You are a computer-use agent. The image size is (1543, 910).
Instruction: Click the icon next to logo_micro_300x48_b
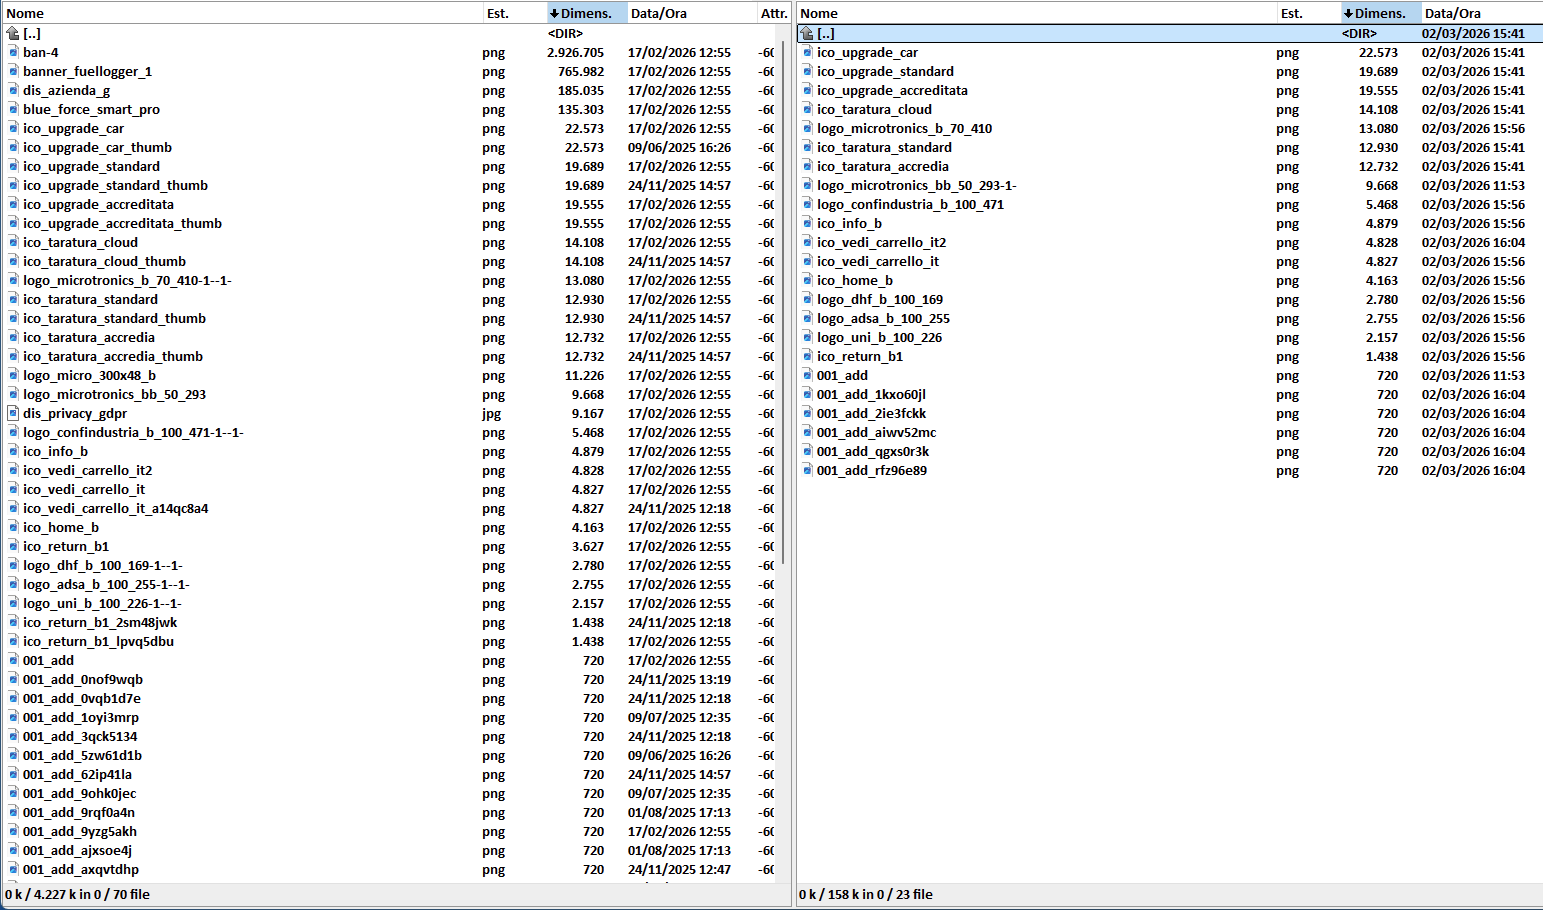click(x=13, y=375)
